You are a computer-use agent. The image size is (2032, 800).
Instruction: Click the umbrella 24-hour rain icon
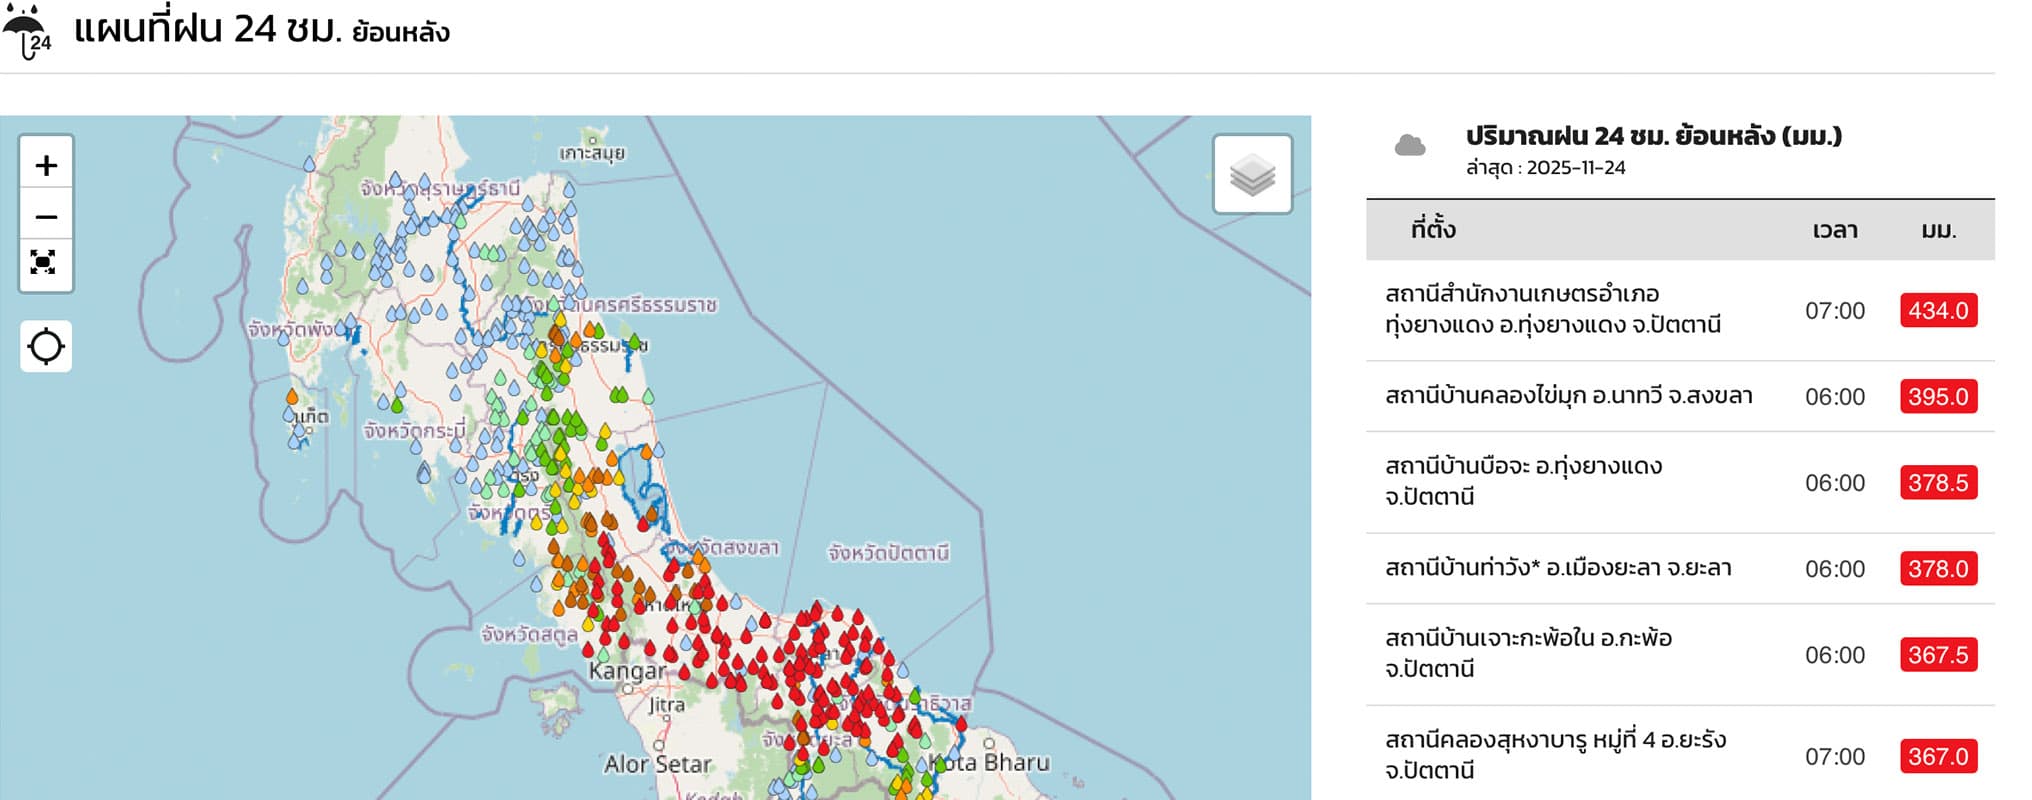pyautogui.click(x=27, y=32)
